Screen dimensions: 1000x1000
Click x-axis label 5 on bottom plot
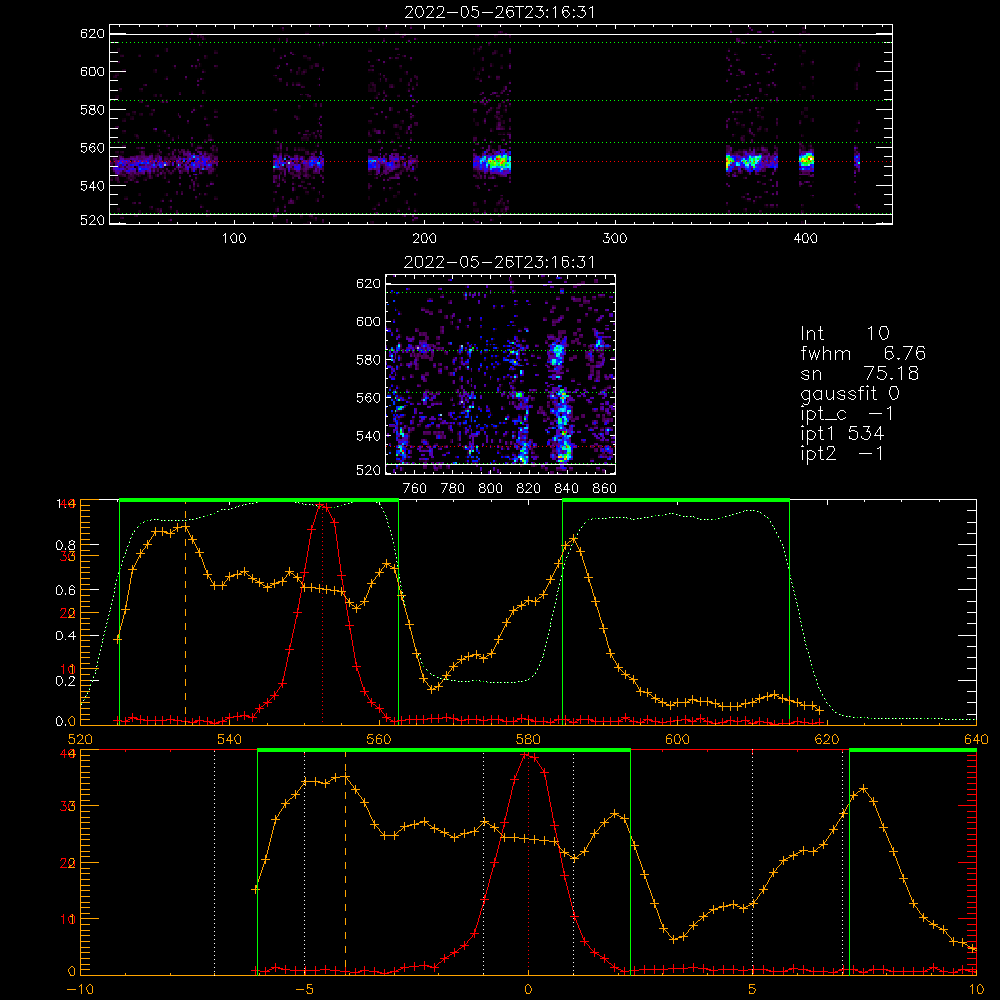(752, 989)
